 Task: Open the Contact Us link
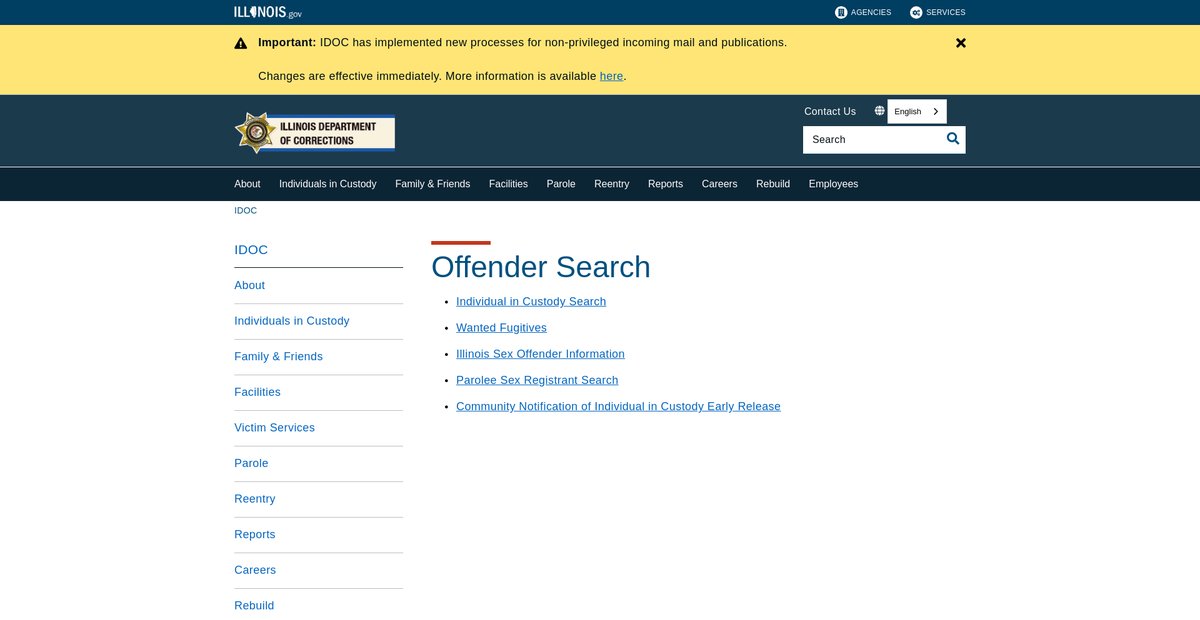(830, 111)
